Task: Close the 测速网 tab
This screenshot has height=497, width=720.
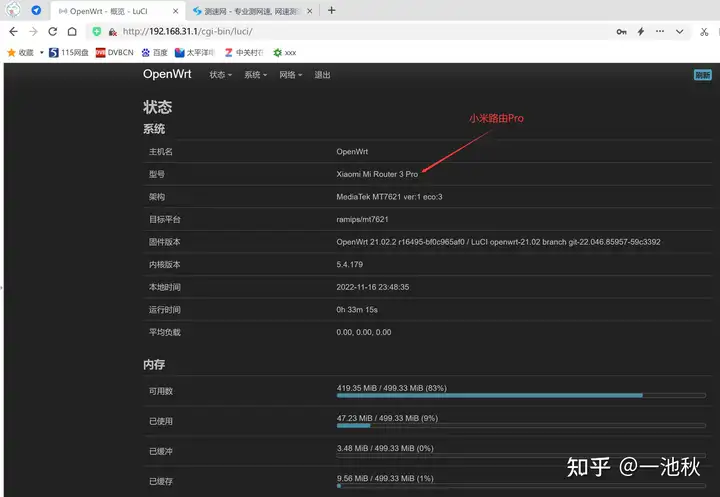Action: coord(309,11)
